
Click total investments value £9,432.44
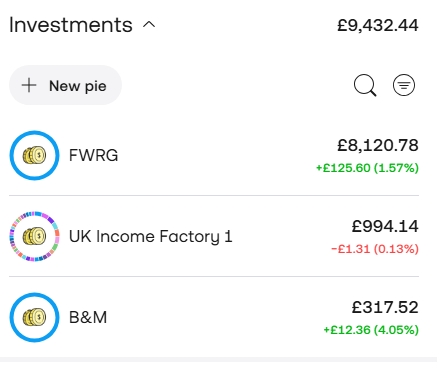pos(378,25)
